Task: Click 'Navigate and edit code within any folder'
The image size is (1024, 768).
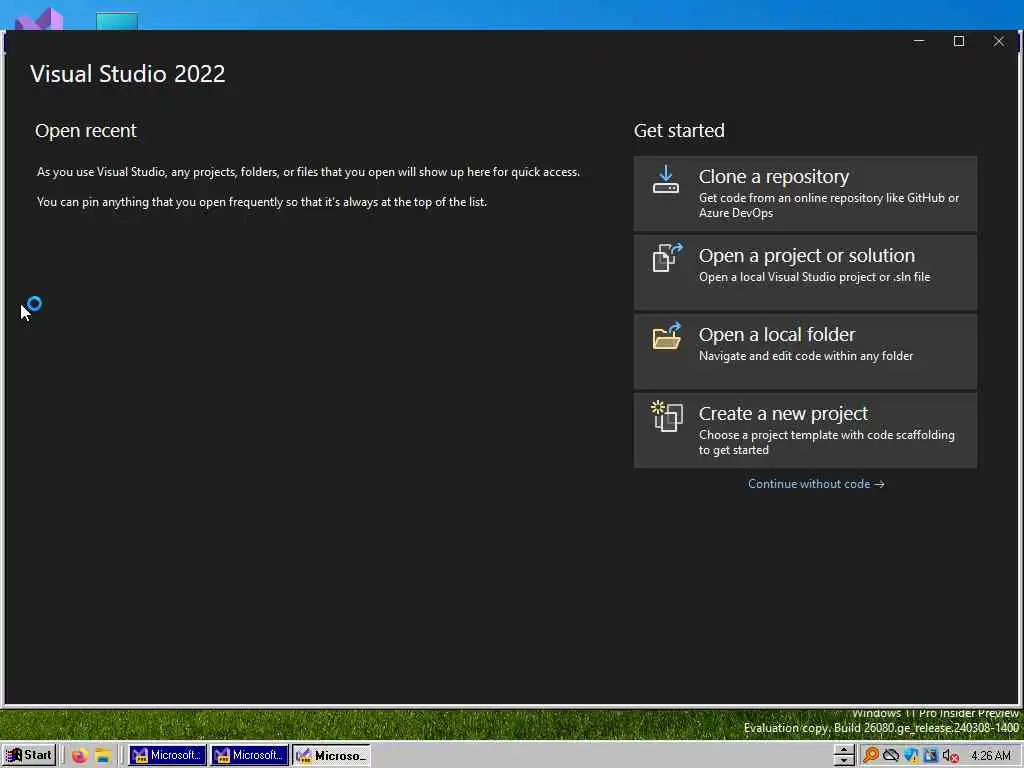Action: (x=806, y=356)
